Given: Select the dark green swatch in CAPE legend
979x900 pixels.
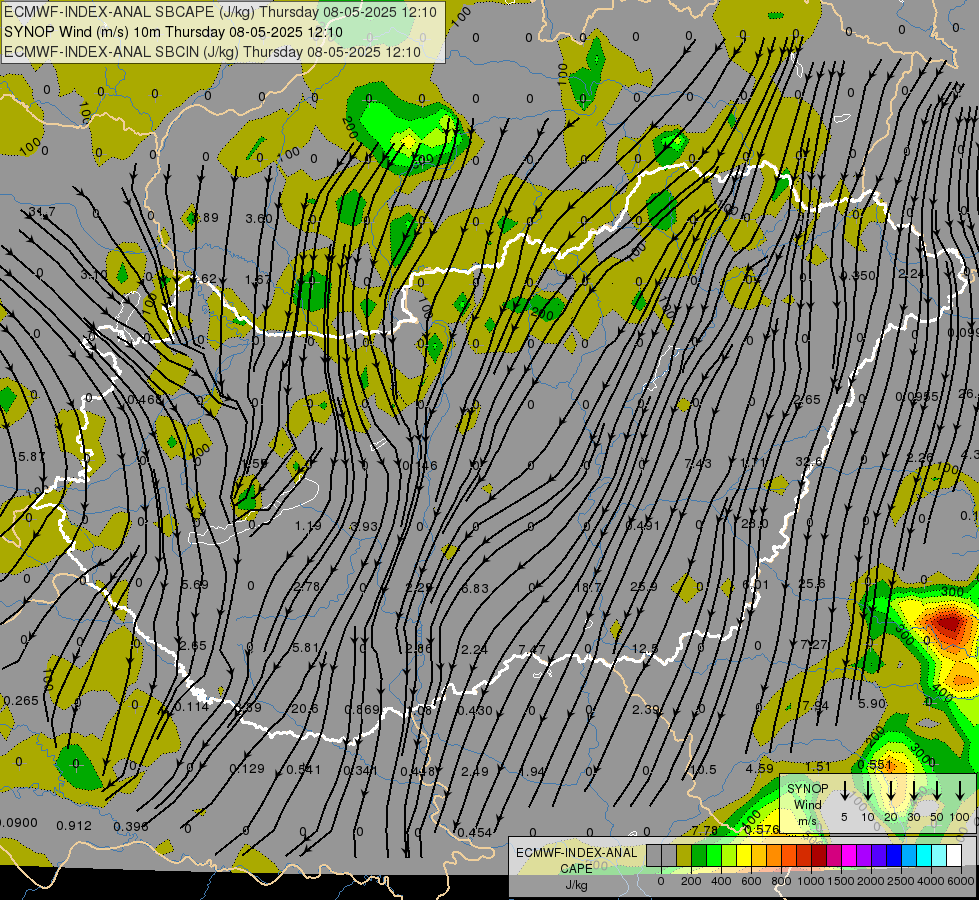Looking at the screenshot, I should tap(699, 856).
